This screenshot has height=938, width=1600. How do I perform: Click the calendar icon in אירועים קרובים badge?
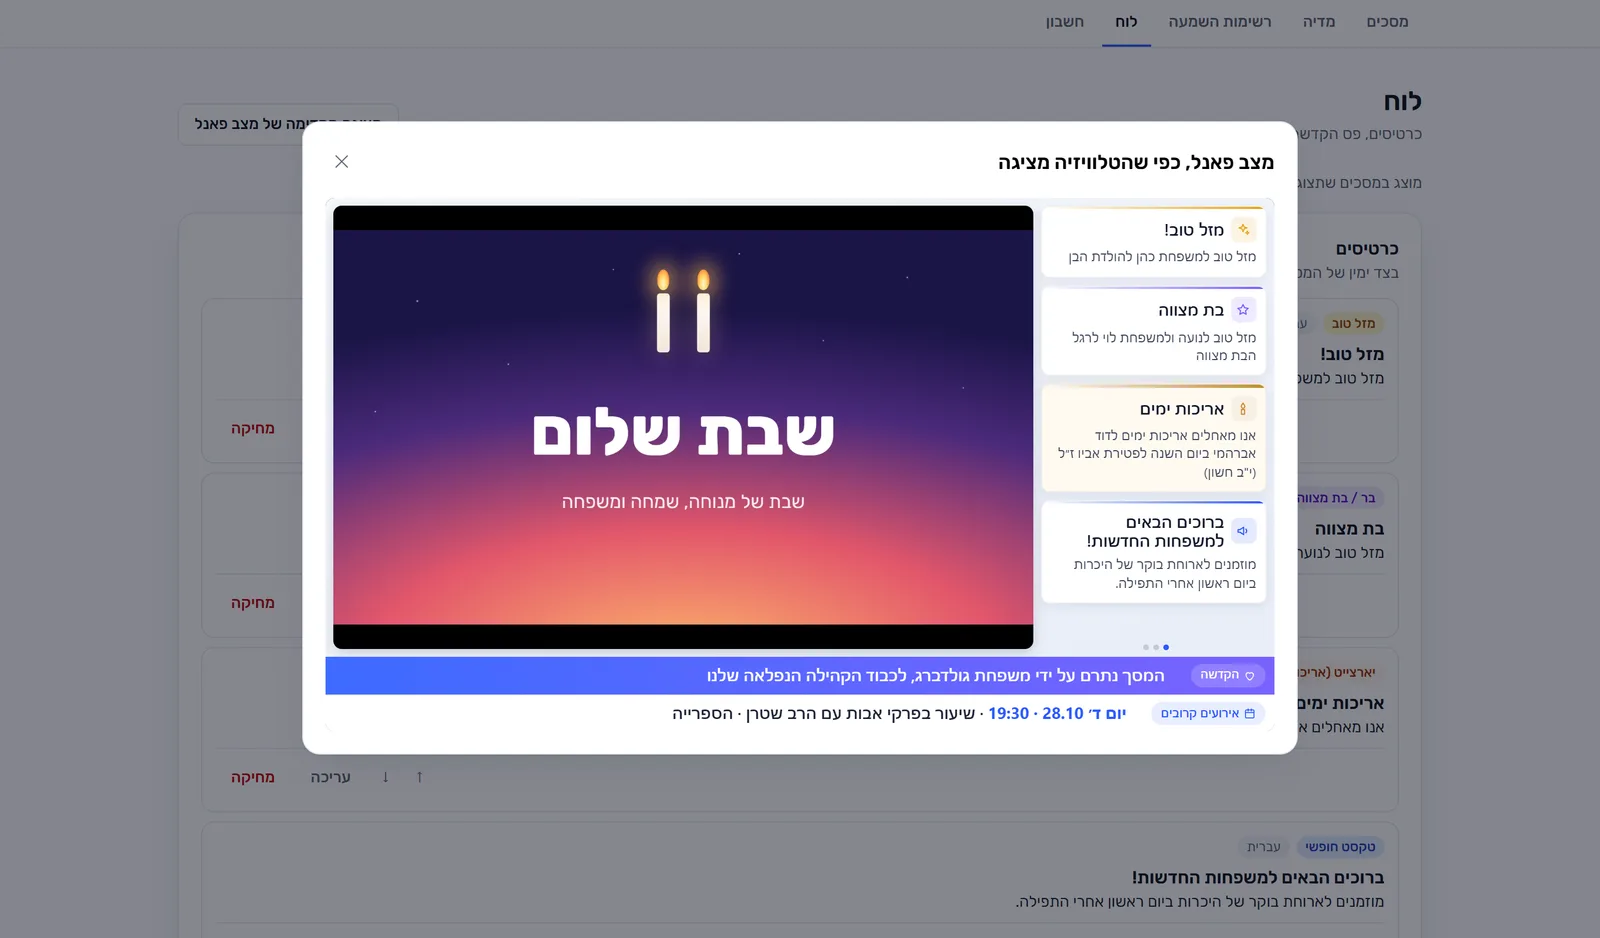pyautogui.click(x=1249, y=714)
